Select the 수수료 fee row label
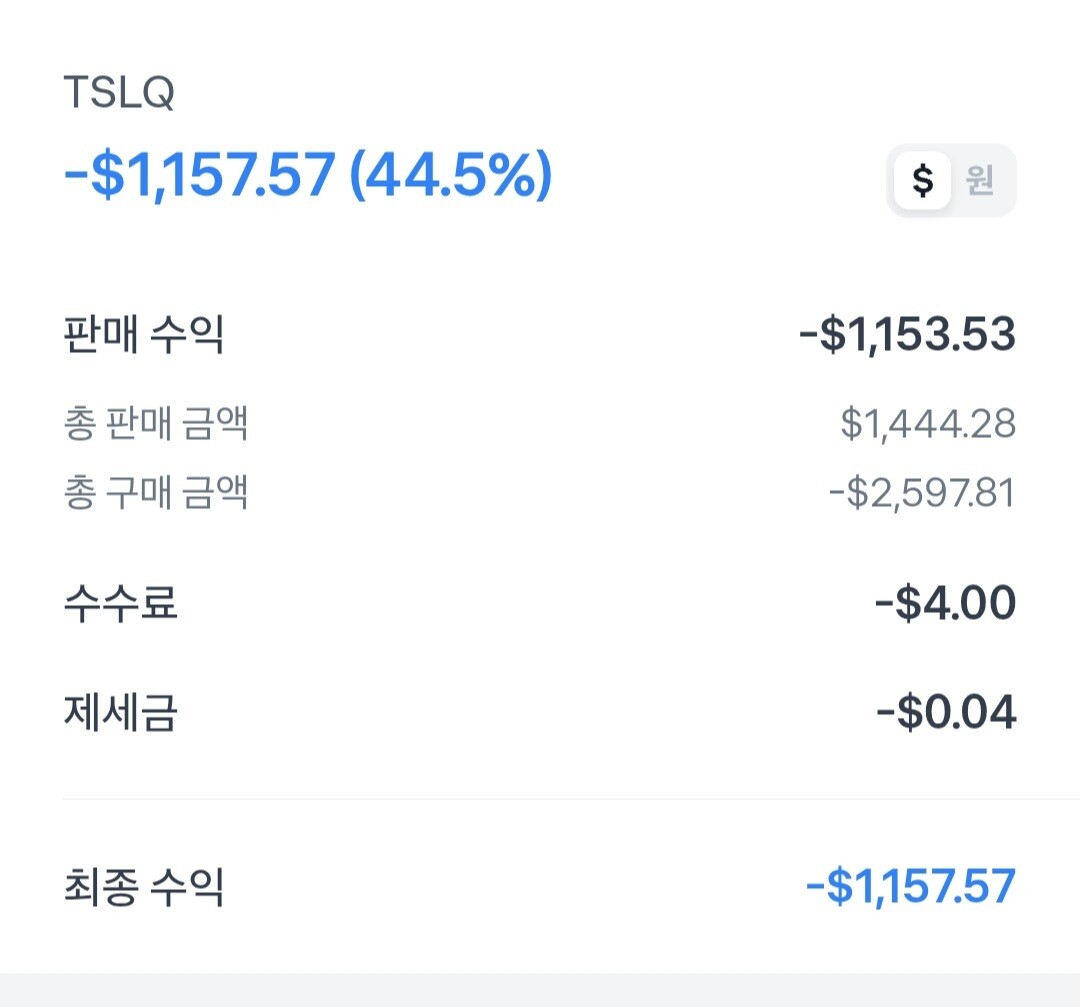The width and height of the screenshot is (1080, 1007). tap(121, 603)
